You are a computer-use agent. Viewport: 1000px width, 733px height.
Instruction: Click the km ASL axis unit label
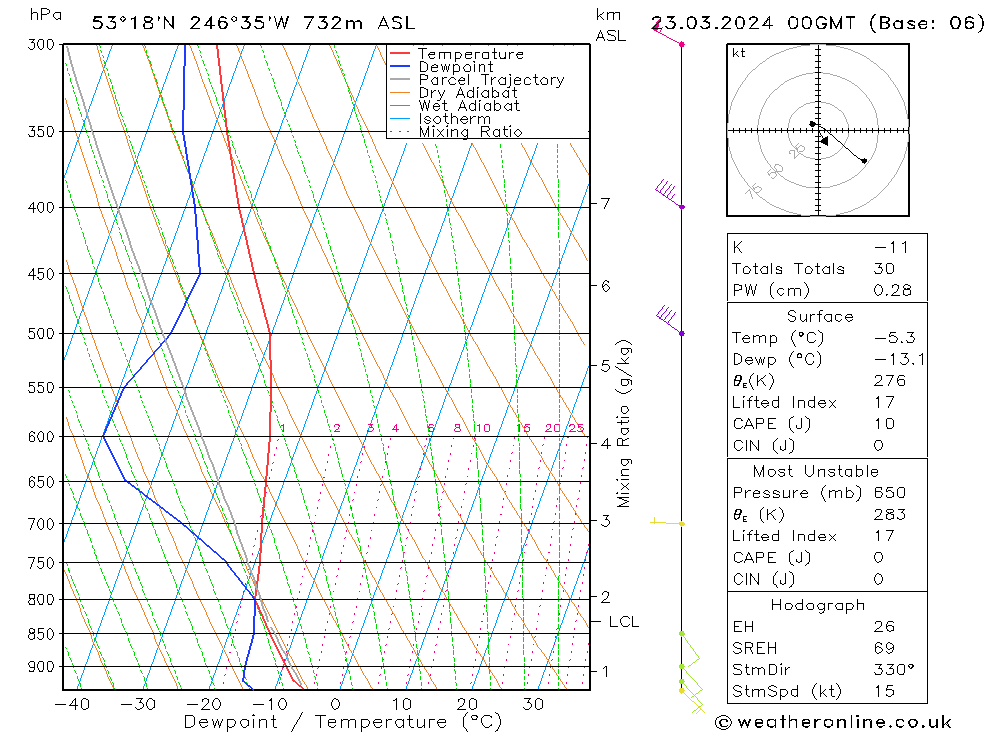pos(610,26)
